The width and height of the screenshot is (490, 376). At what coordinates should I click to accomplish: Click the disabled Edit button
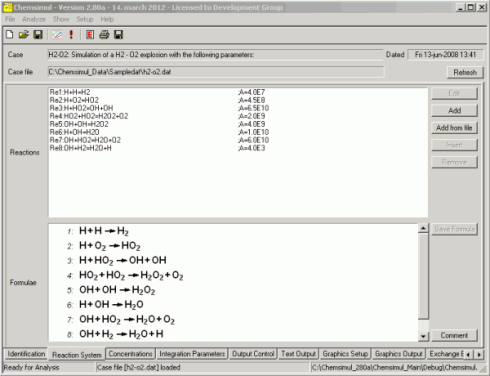point(454,93)
